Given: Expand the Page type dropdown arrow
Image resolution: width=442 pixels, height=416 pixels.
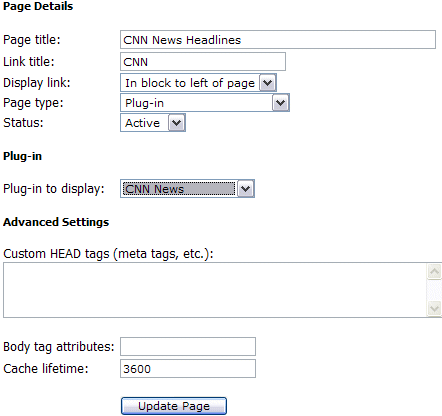Looking at the screenshot, I should (281, 103).
